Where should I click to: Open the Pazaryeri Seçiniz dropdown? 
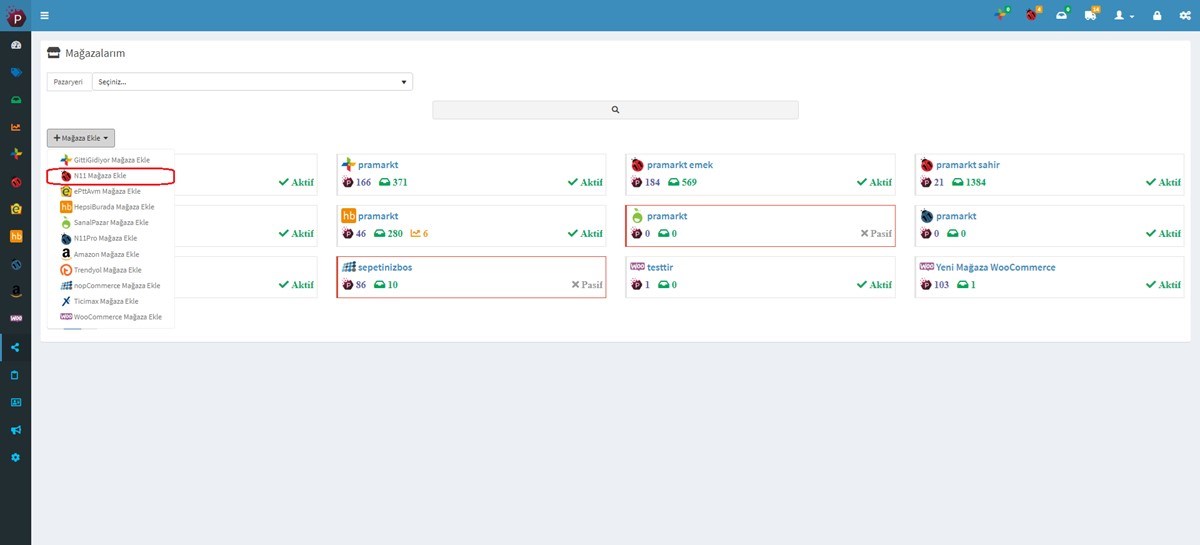[252, 82]
